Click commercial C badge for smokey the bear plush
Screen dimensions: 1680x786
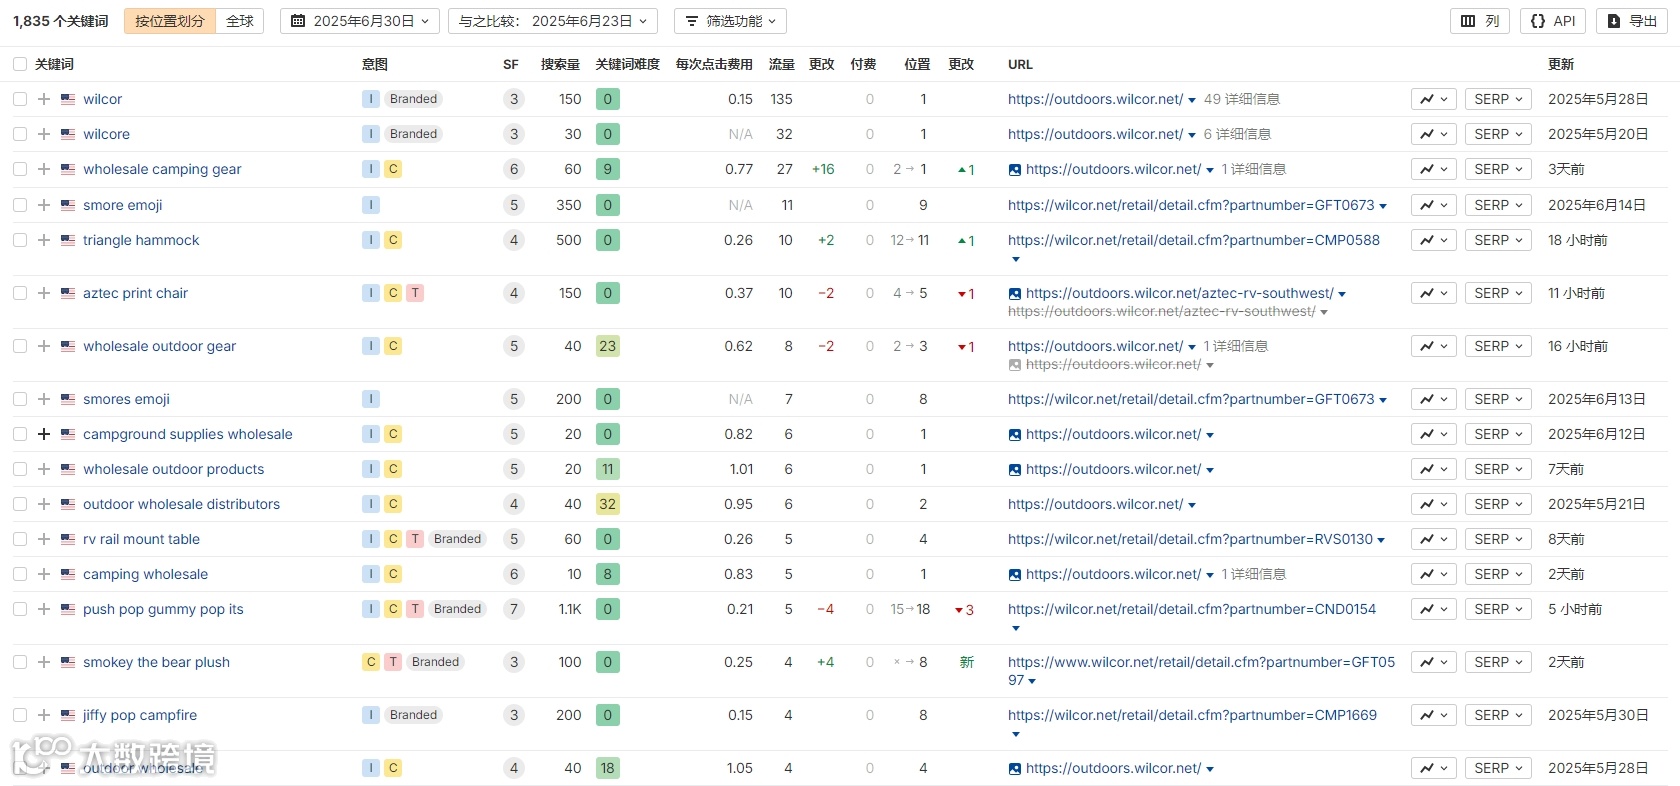point(371,662)
